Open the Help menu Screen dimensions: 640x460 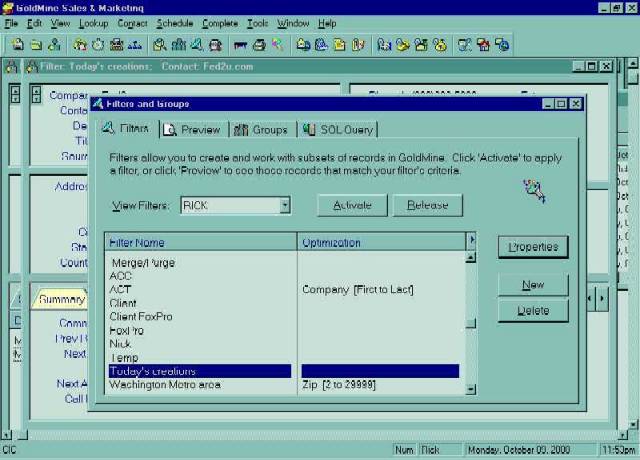coord(327,24)
